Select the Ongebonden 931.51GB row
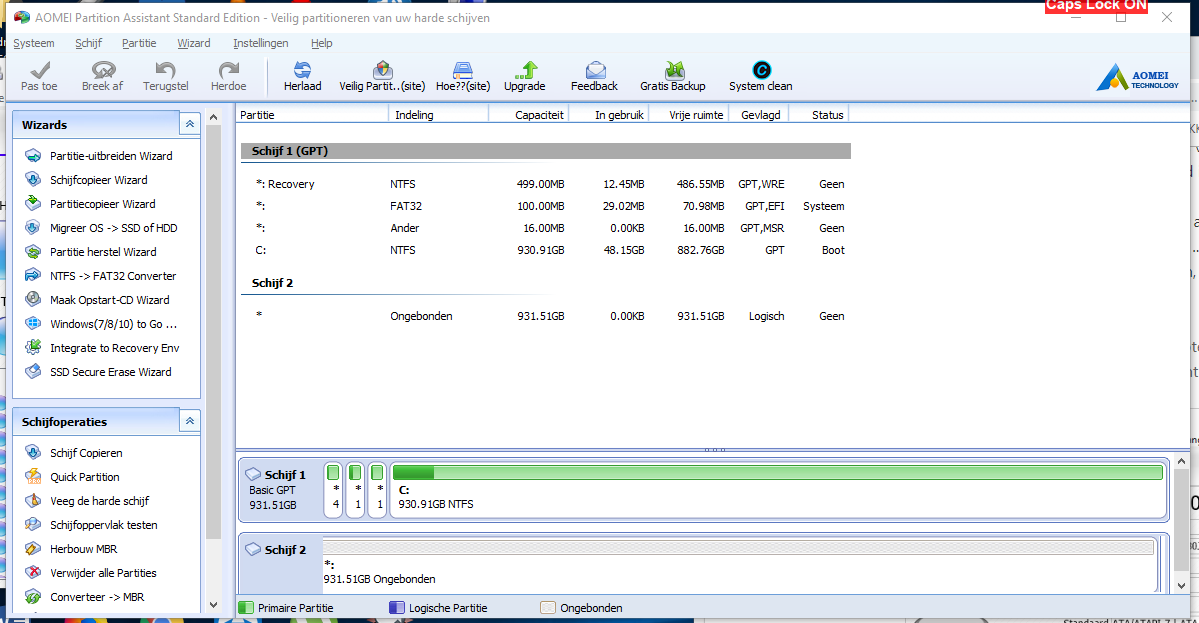Viewport: 1199px width, 623px height. (546, 316)
